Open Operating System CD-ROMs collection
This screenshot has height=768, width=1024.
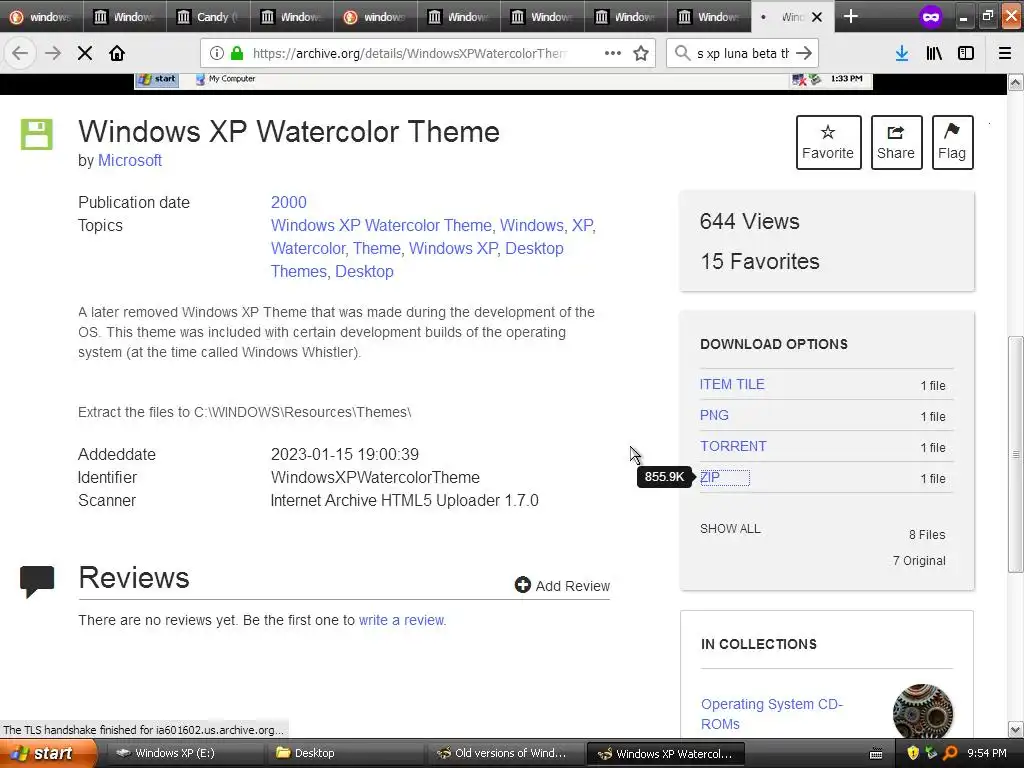(x=771, y=714)
